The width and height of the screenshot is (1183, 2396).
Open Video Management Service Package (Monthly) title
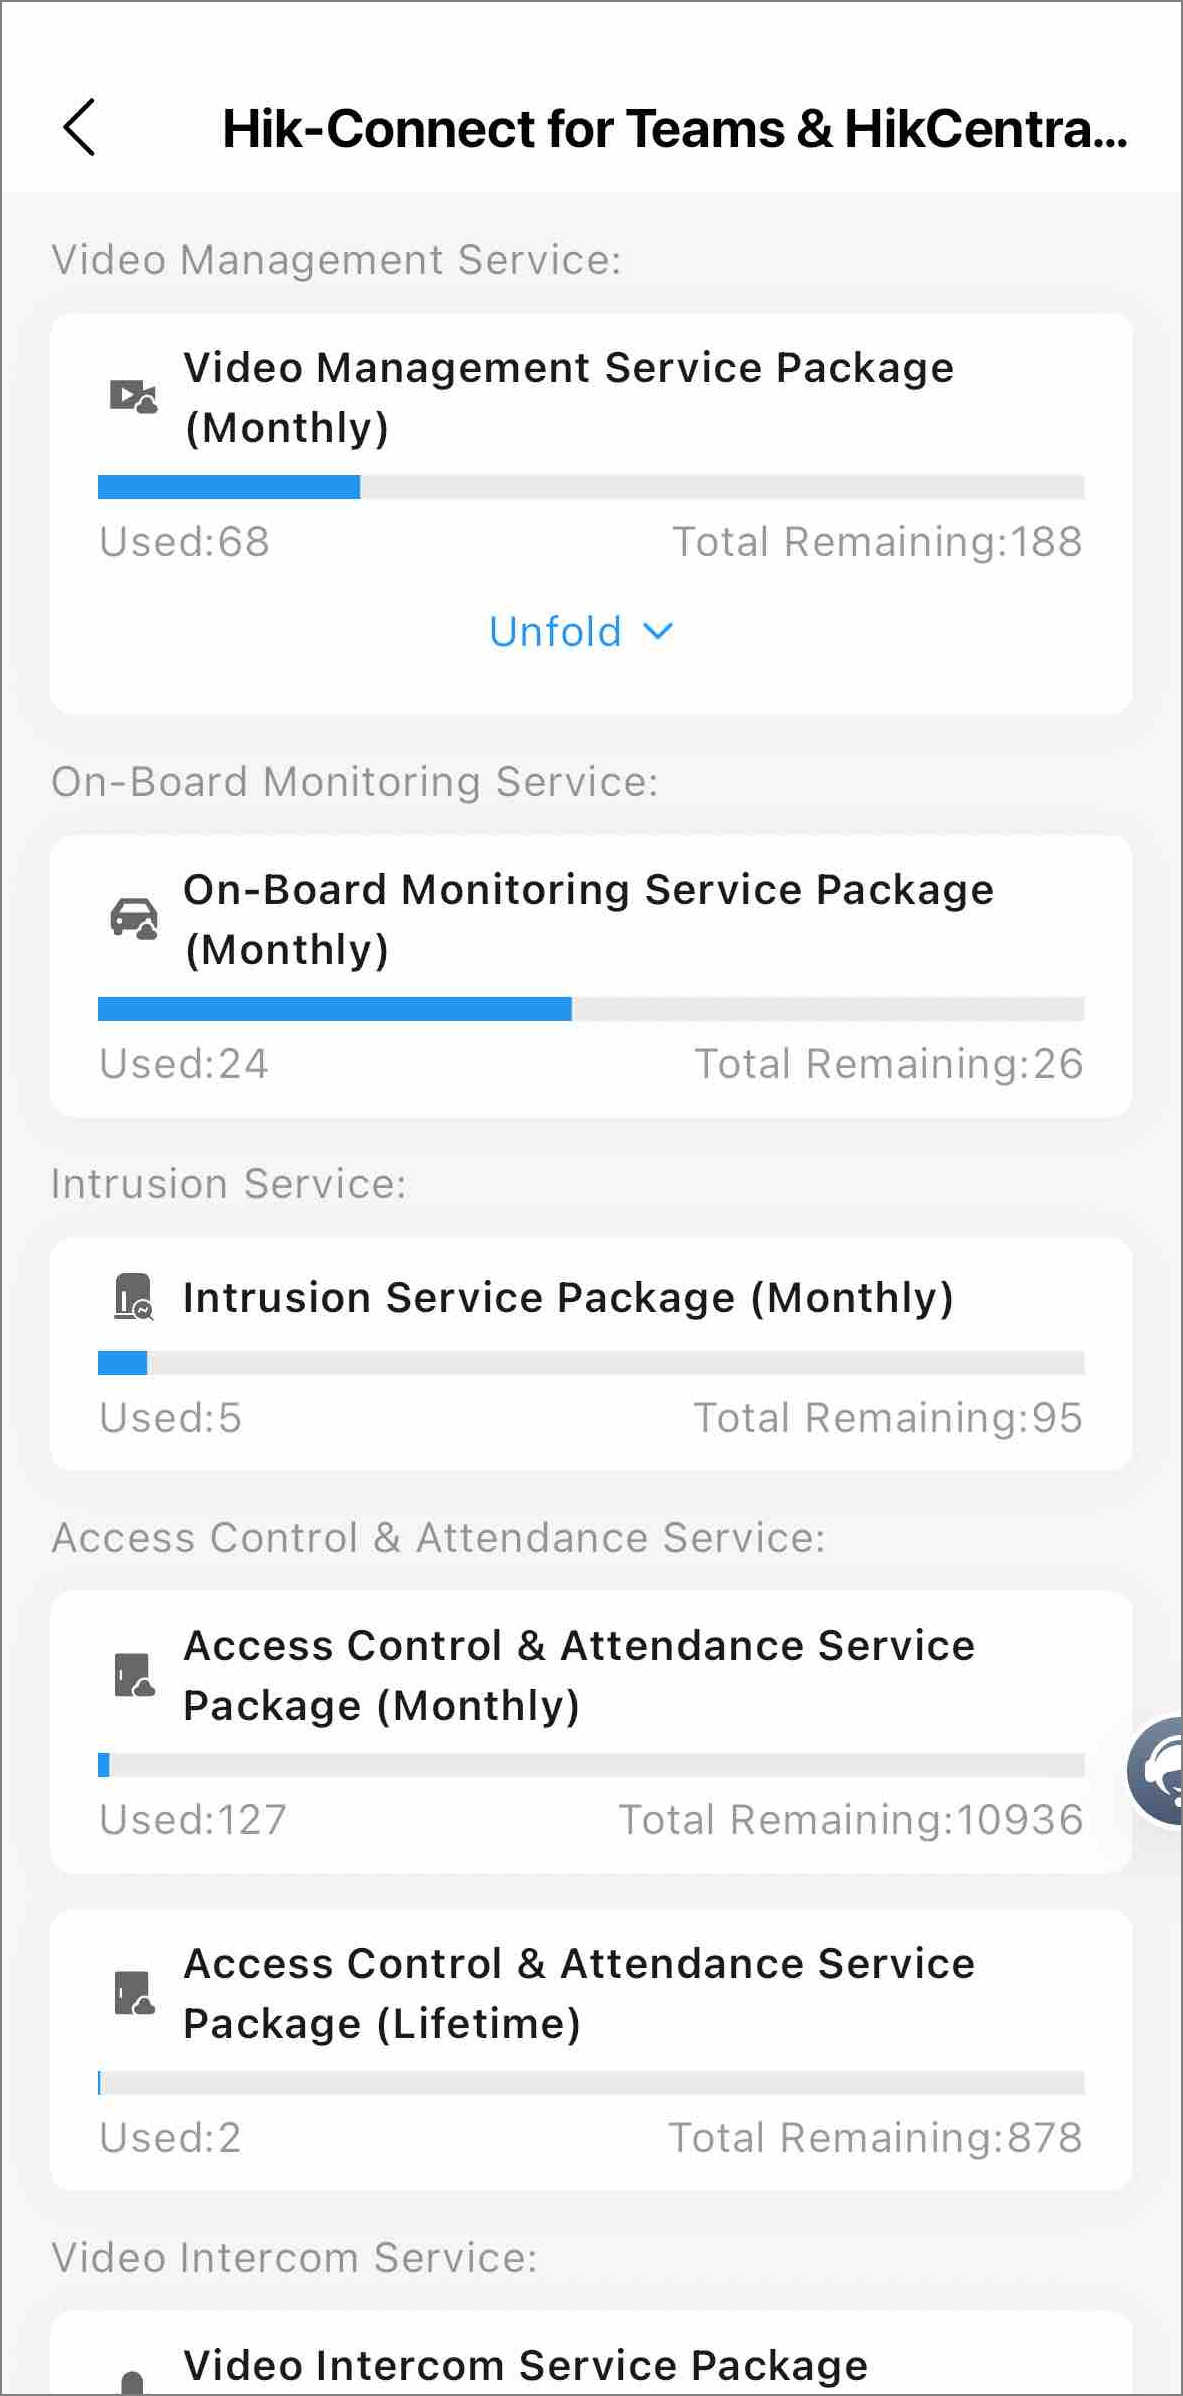tap(568, 397)
